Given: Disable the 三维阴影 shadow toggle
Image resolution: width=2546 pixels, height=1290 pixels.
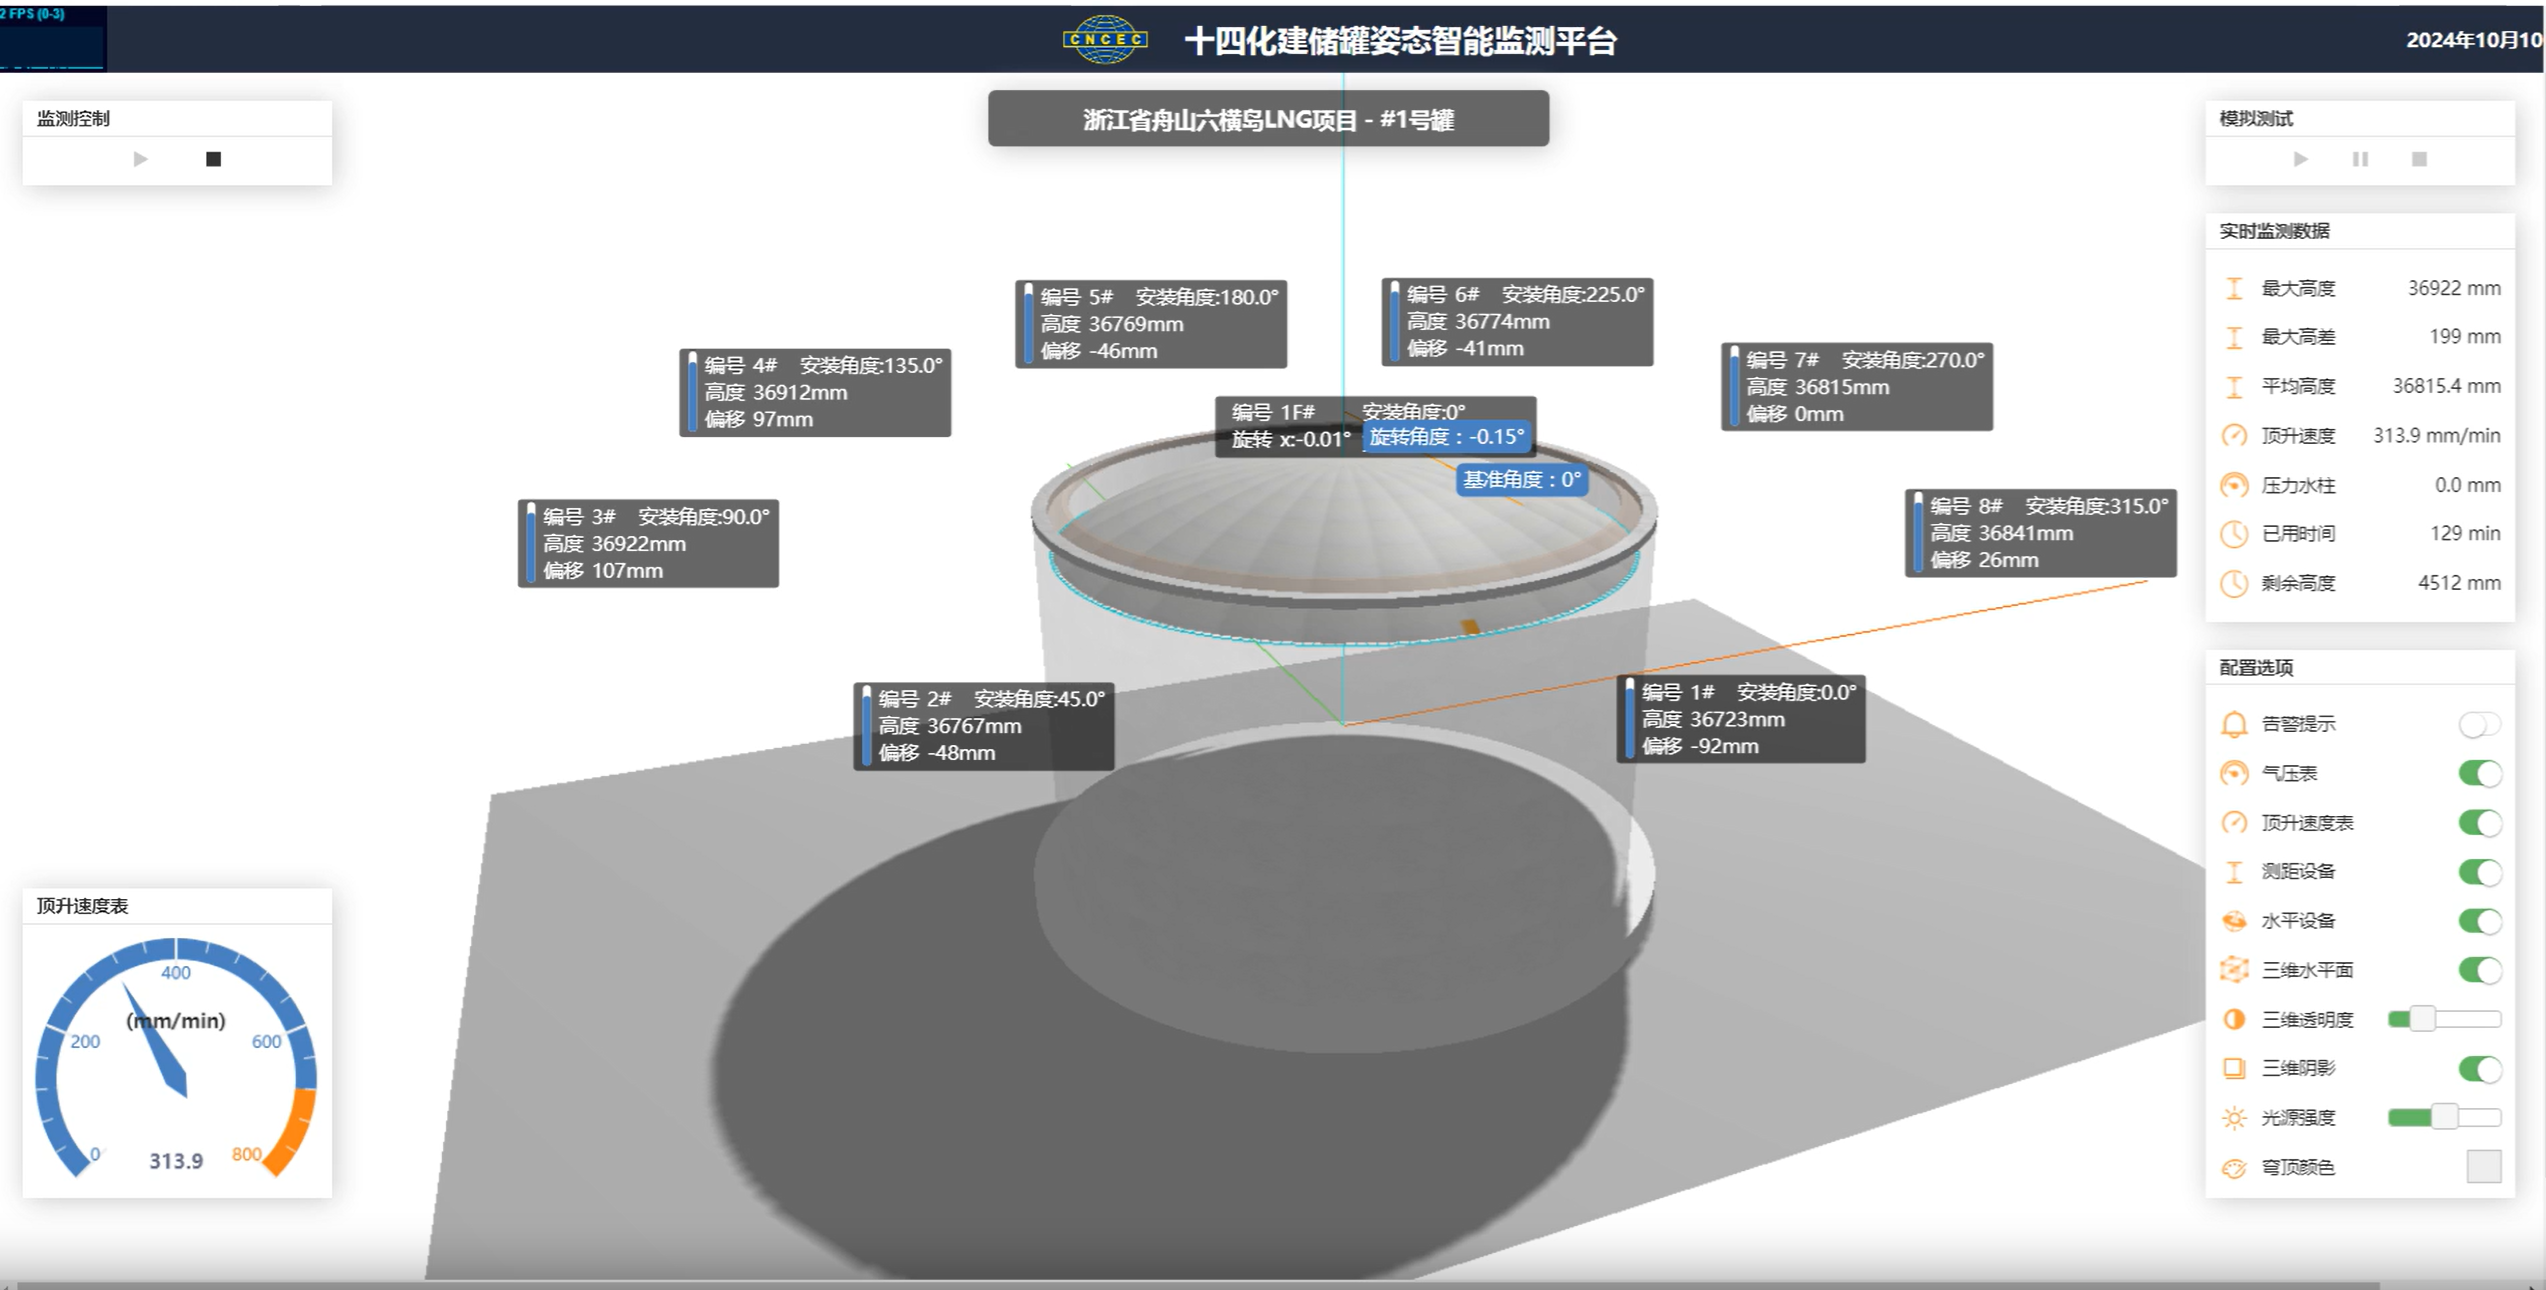Looking at the screenshot, I should (2479, 1068).
